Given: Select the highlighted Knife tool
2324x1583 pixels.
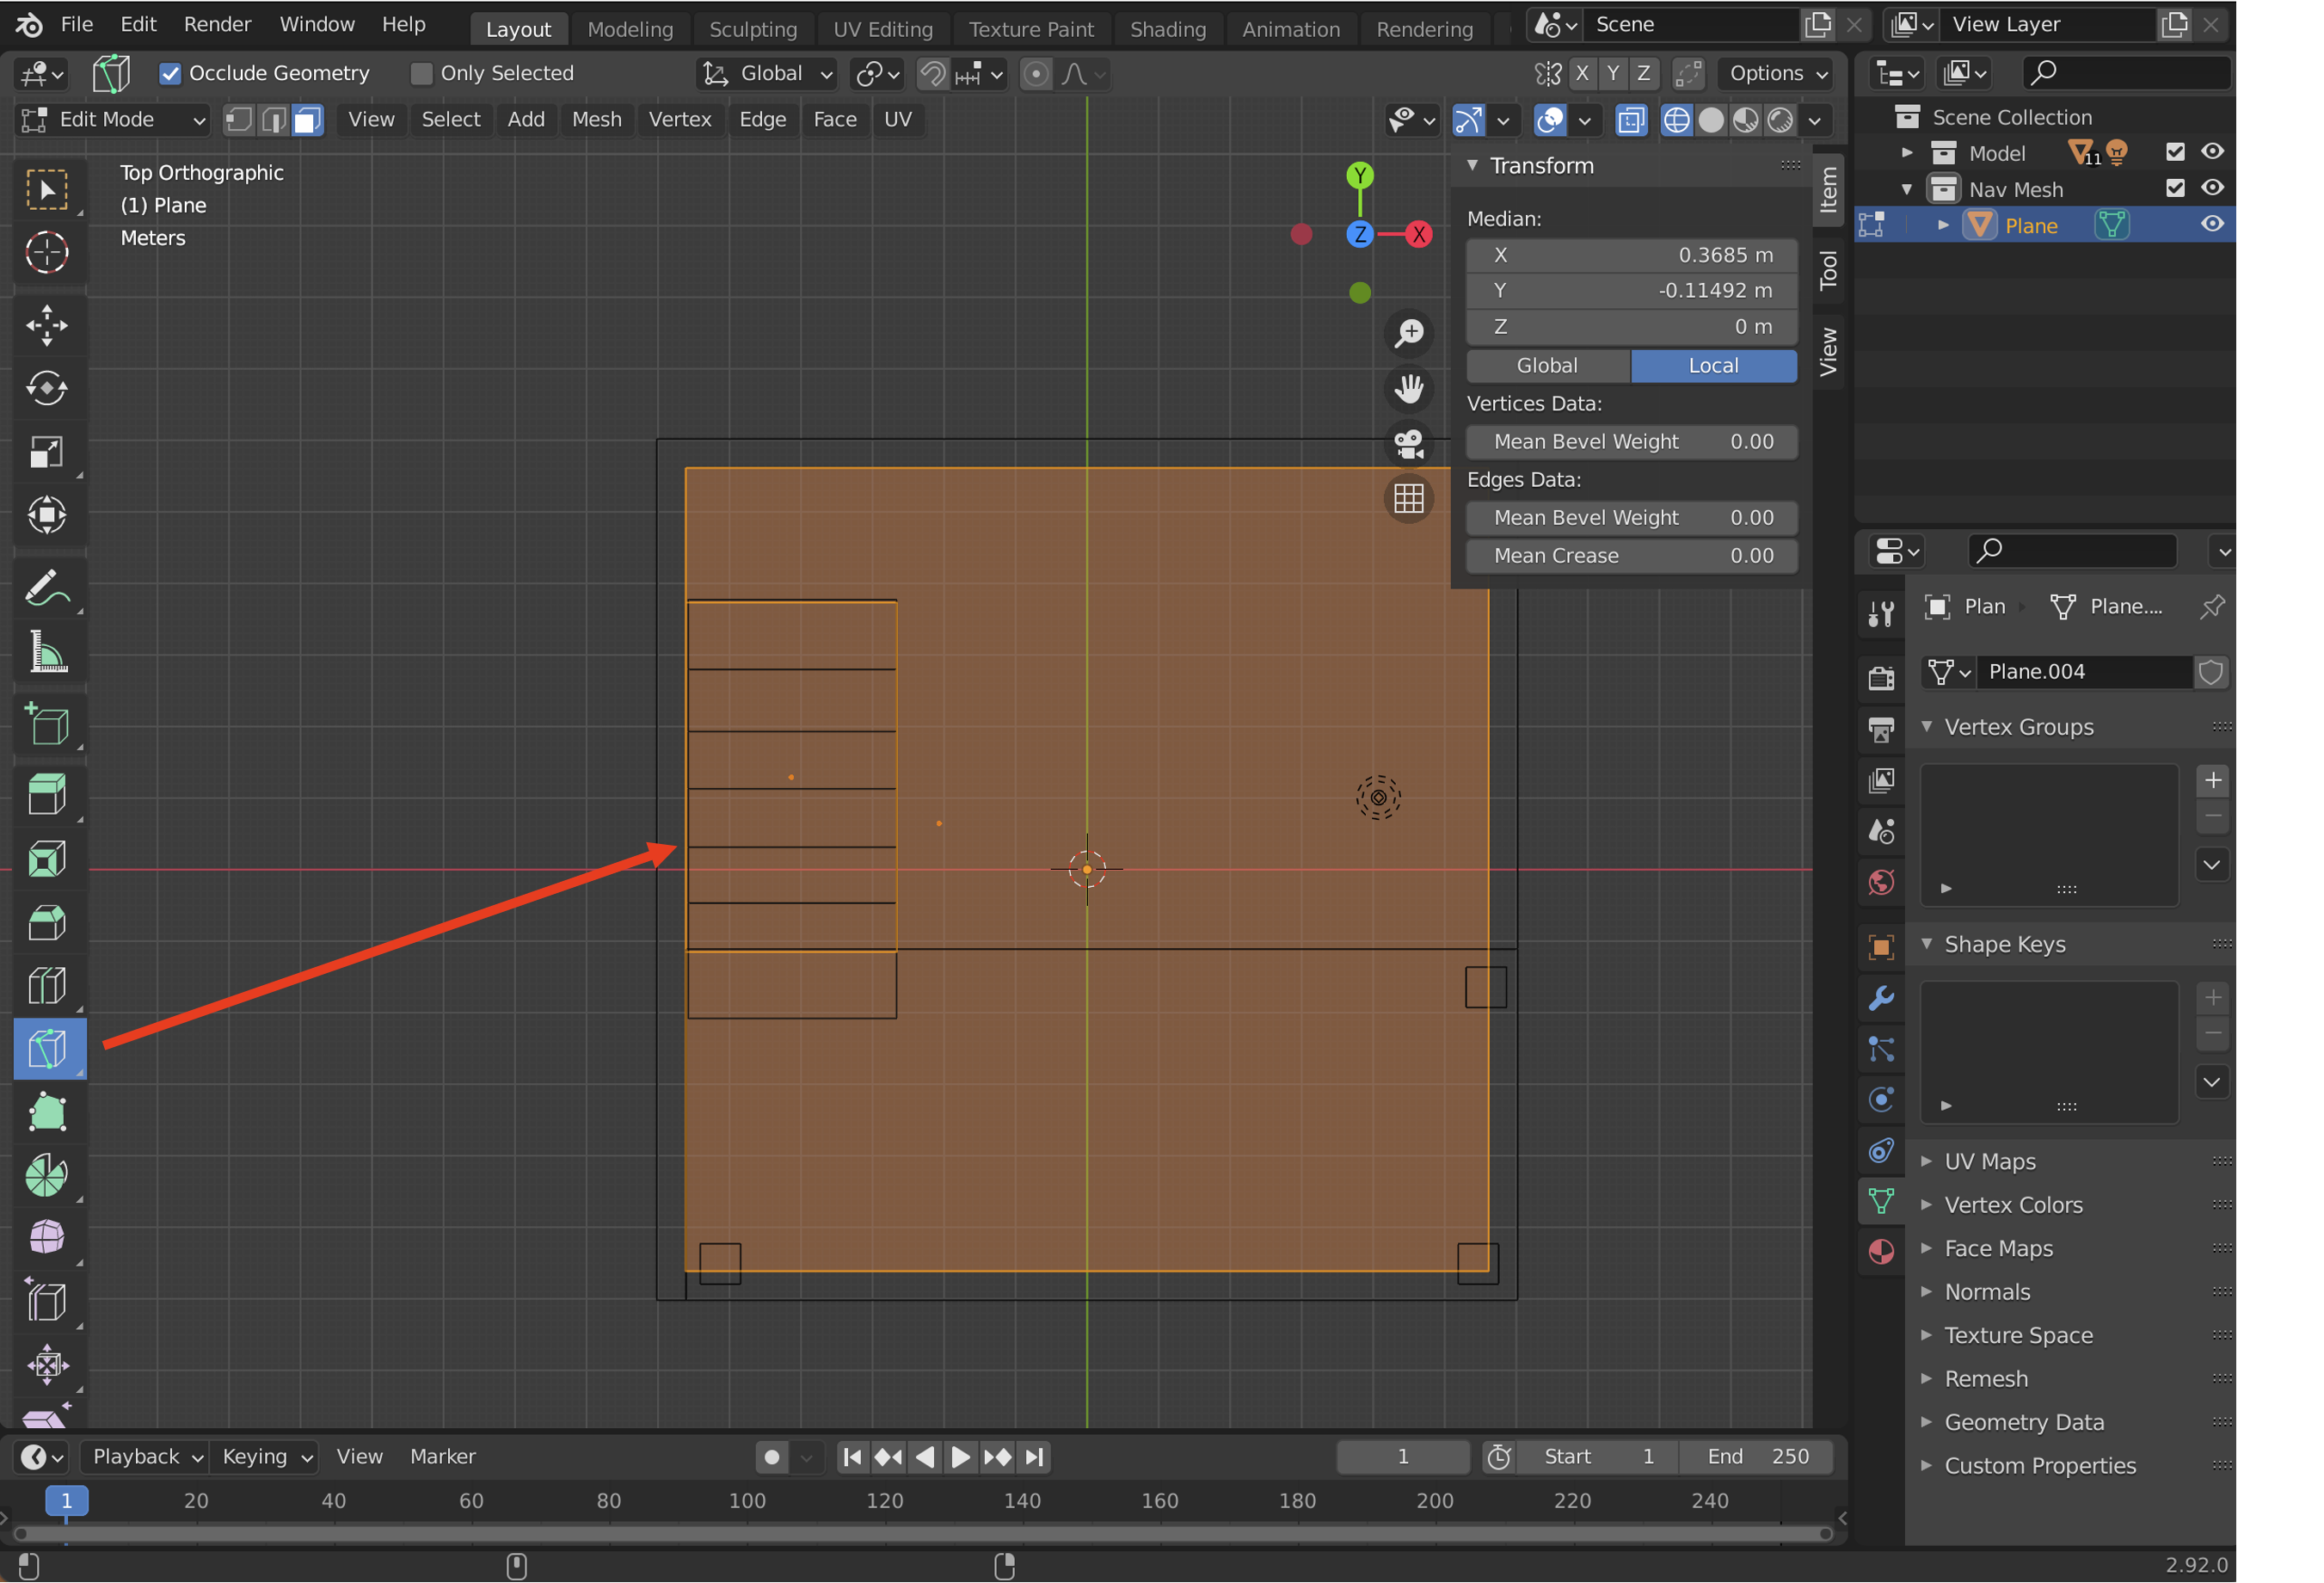Looking at the screenshot, I should tap(49, 1049).
